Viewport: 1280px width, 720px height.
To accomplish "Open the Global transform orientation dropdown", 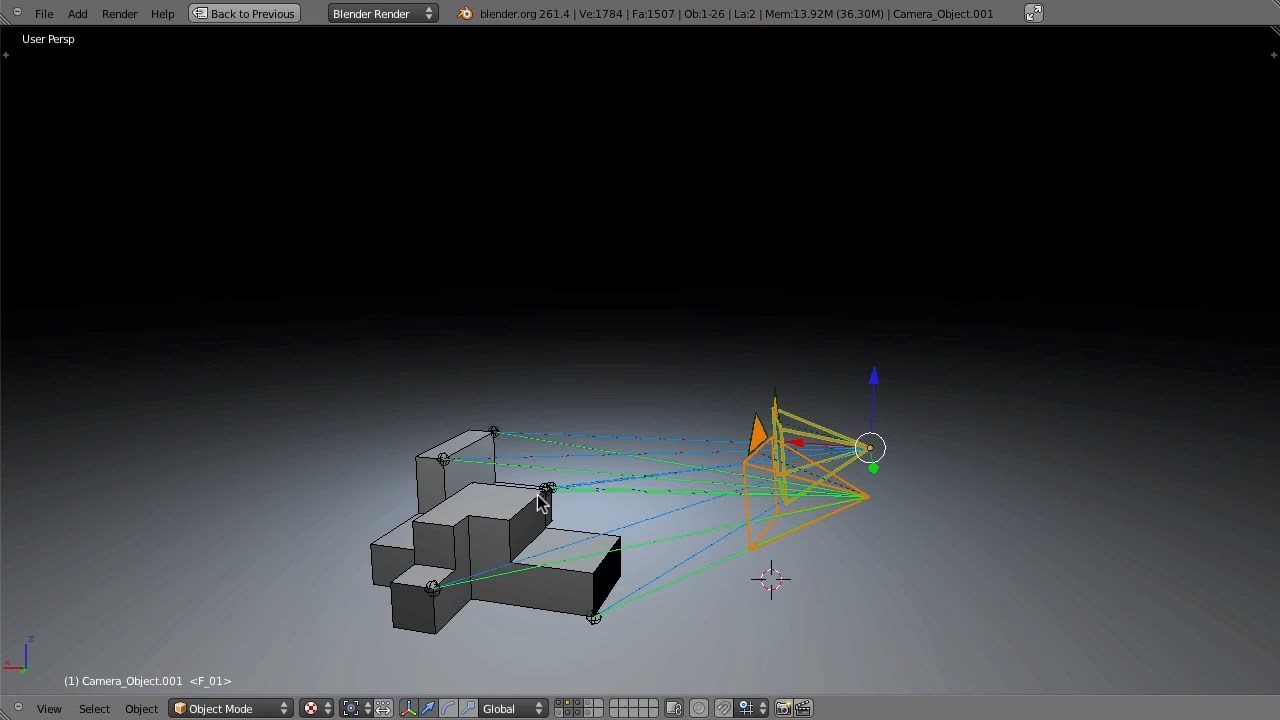I will coord(513,708).
